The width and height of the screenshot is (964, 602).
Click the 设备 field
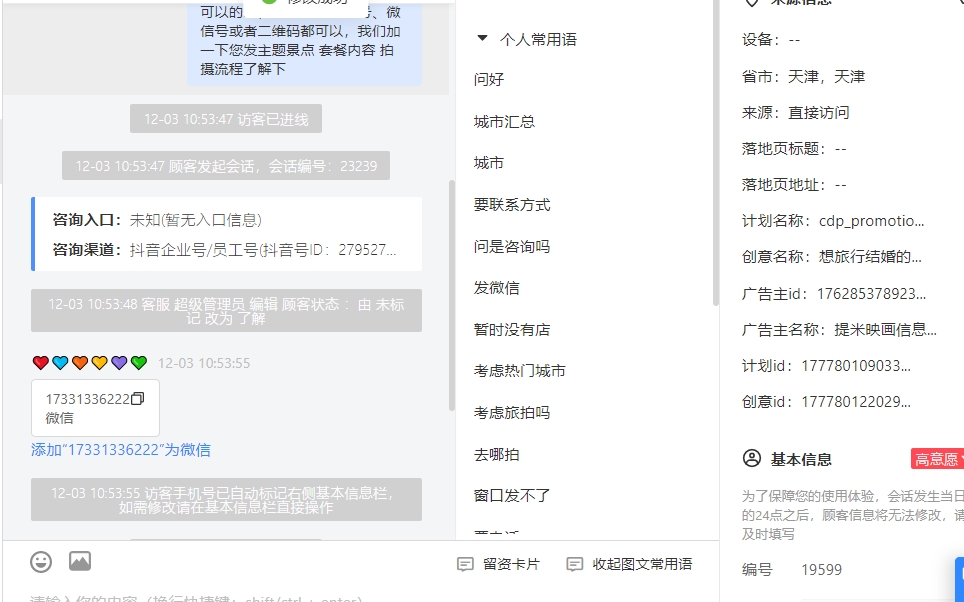(x=771, y=40)
